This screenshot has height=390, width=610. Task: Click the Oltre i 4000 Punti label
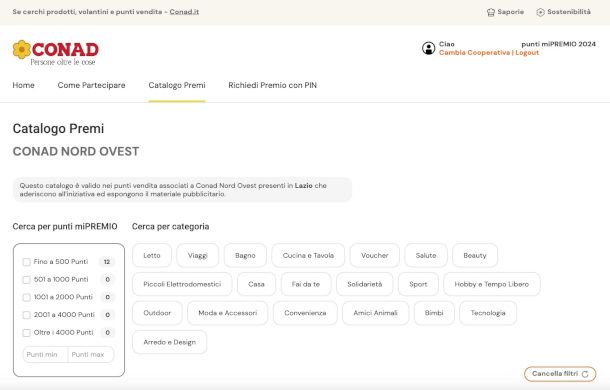pos(63,332)
